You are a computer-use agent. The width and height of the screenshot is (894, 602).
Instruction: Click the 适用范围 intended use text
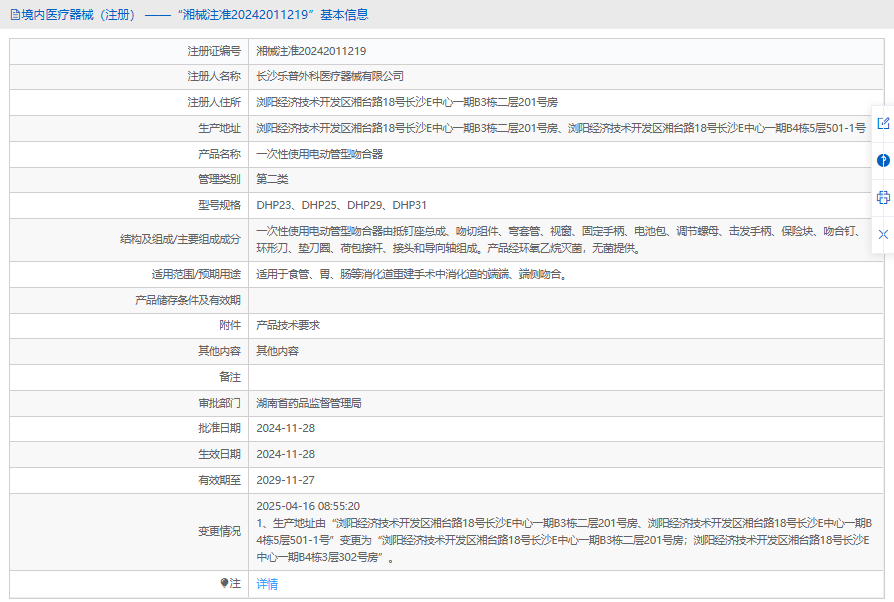click(x=411, y=274)
